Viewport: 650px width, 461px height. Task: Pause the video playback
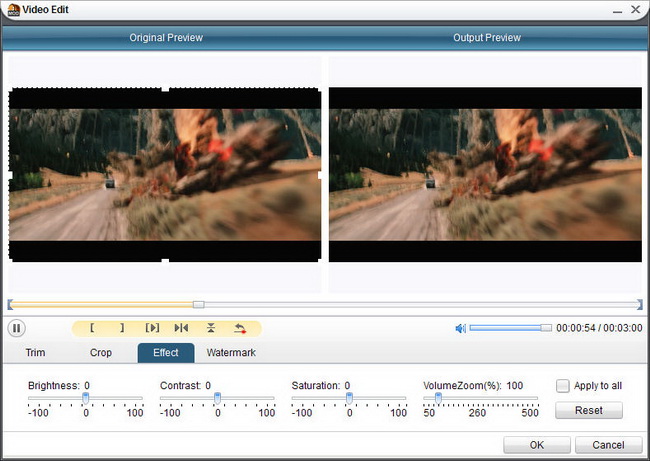pyautogui.click(x=17, y=328)
